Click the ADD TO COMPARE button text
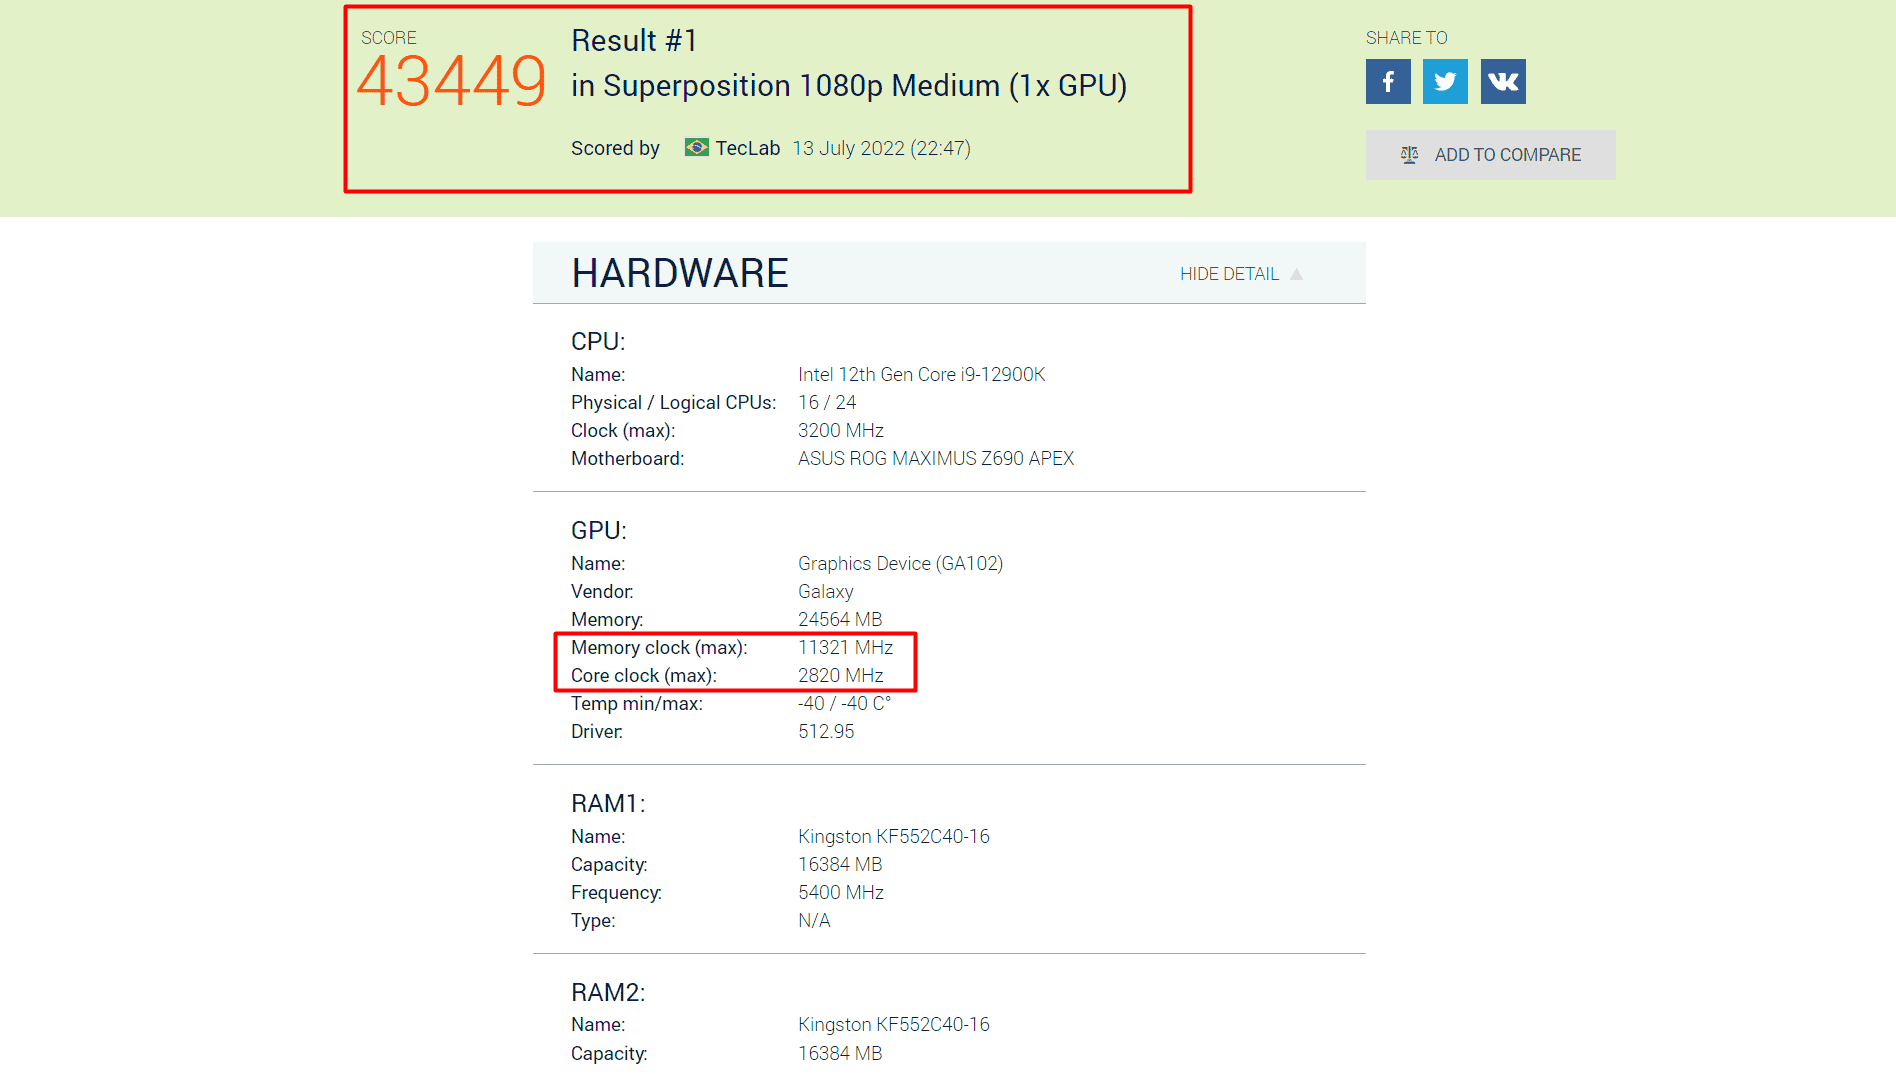The image size is (1896, 1074). click(x=1507, y=155)
